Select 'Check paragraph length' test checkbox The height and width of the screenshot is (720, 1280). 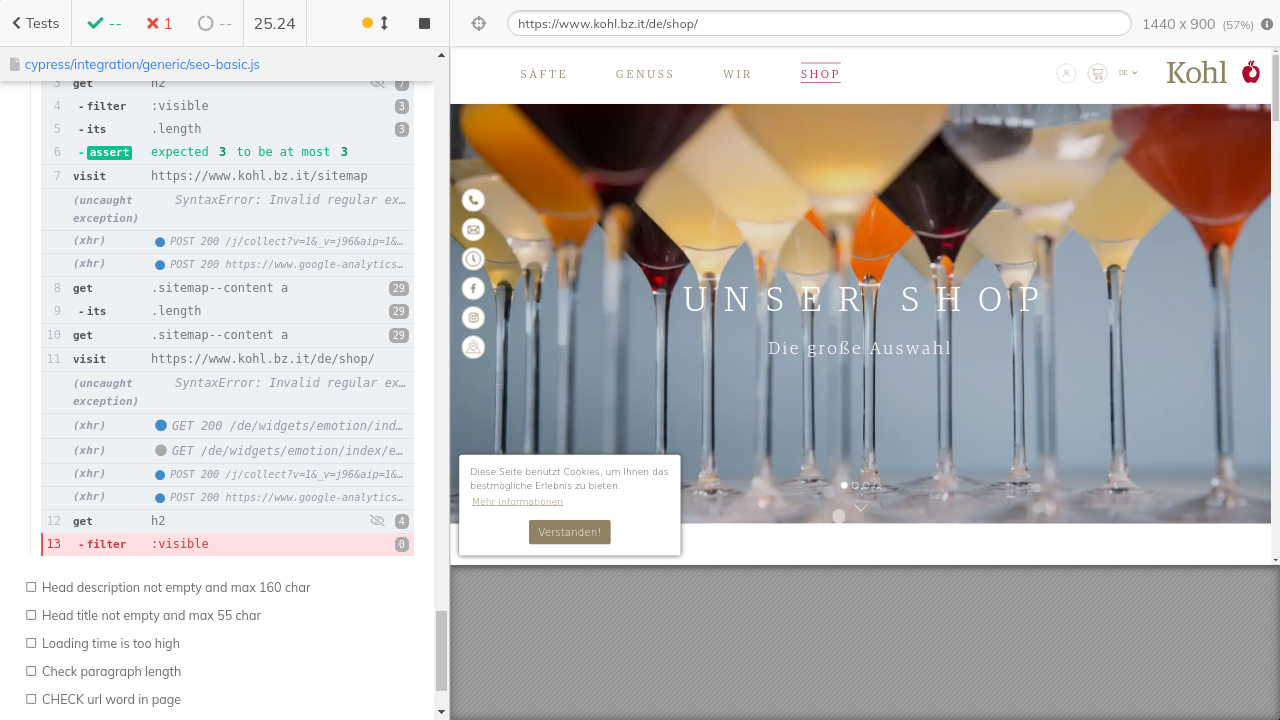click(x=32, y=671)
